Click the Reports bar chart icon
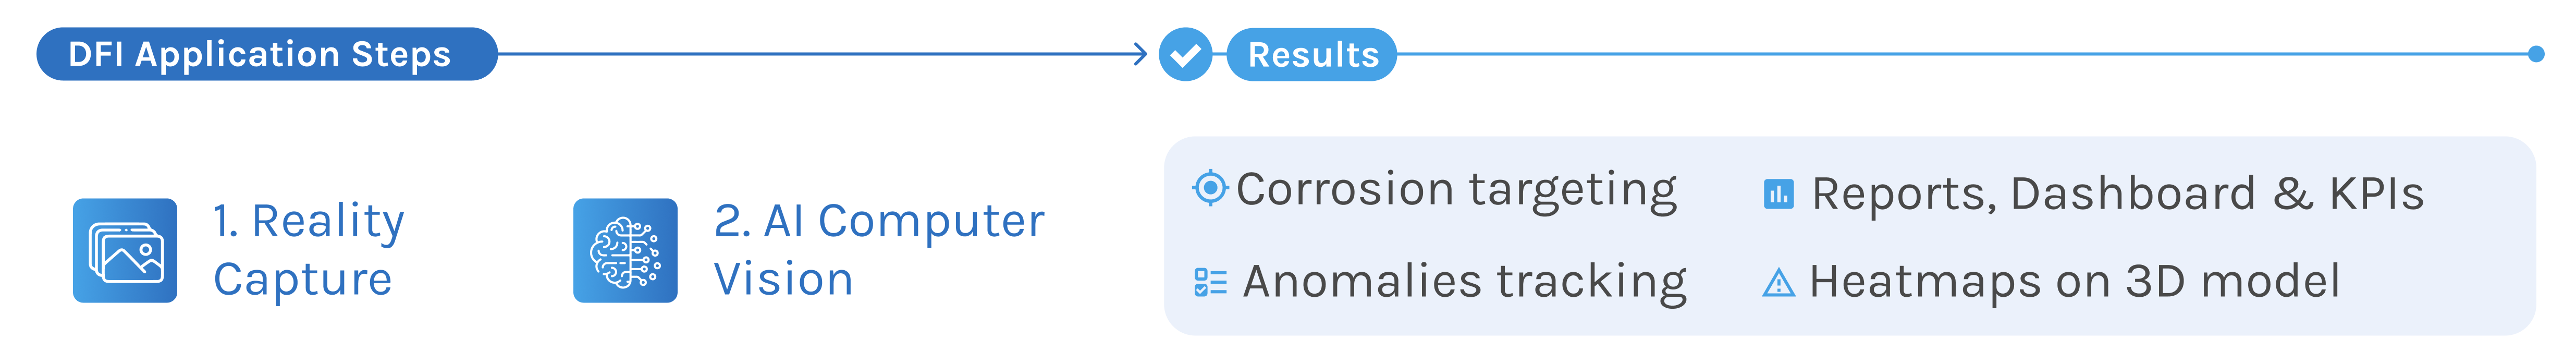The height and width of the screenshot is (363, 2576). (x=1778, y=194)
